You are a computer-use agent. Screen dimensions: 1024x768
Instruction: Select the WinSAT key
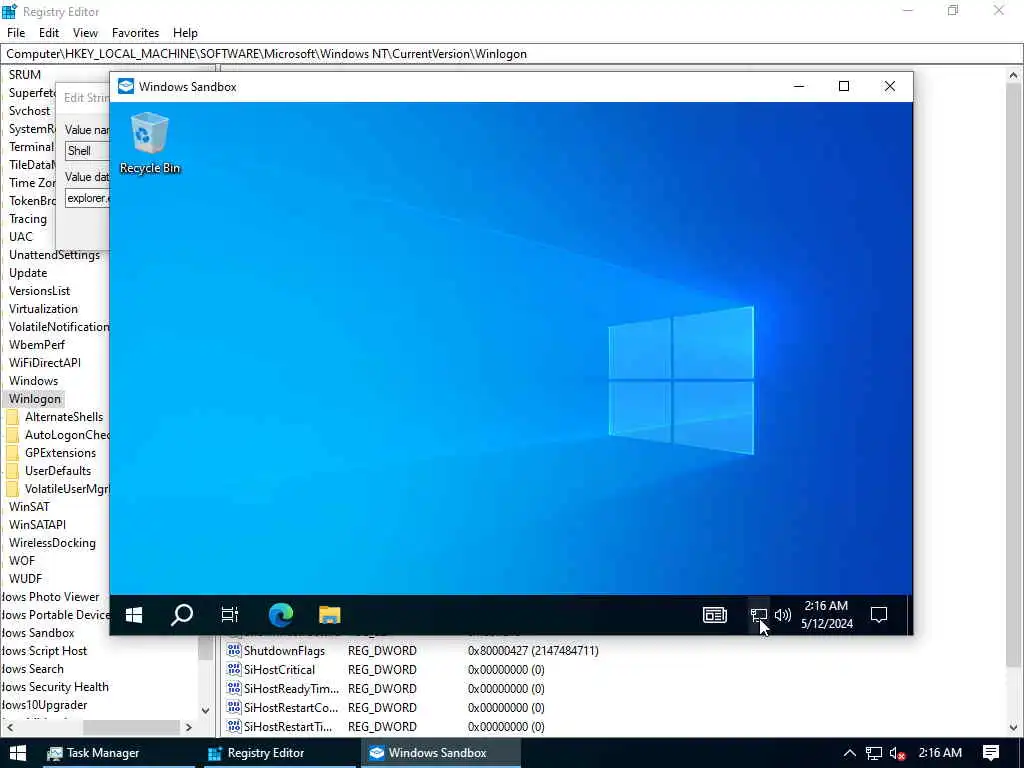pyautogui.click(x=29, y=507)
